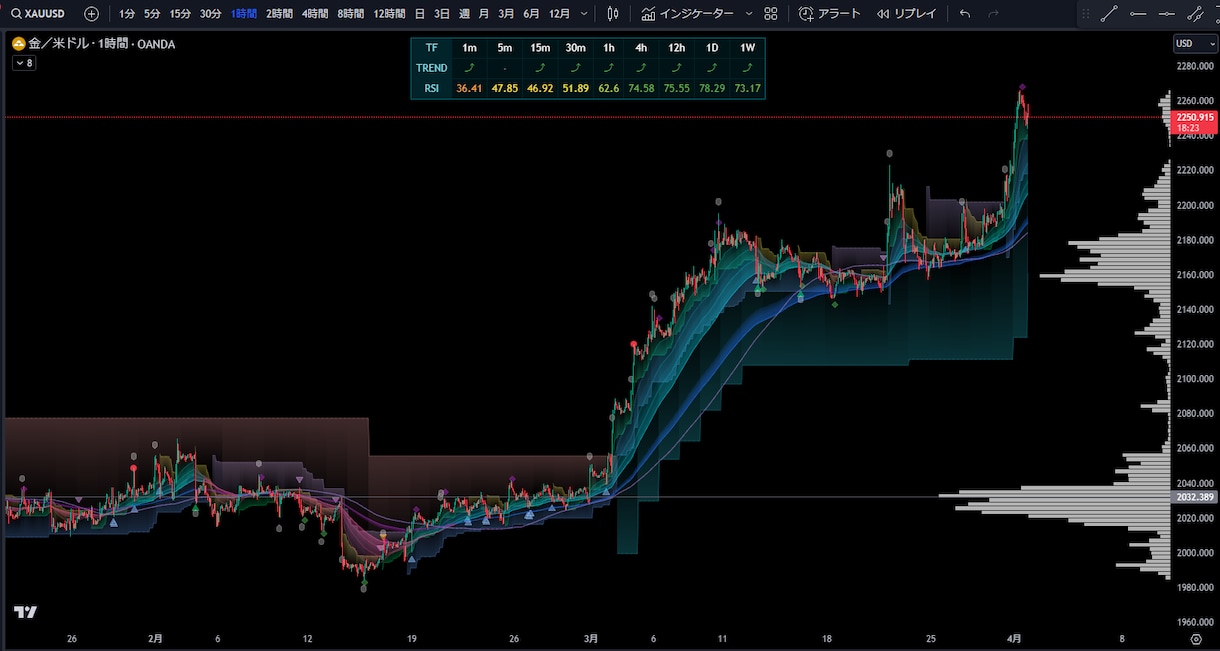The image size is (1220, 651).
Task: Select the 1時間 timeframe
Action: [244, 14]
